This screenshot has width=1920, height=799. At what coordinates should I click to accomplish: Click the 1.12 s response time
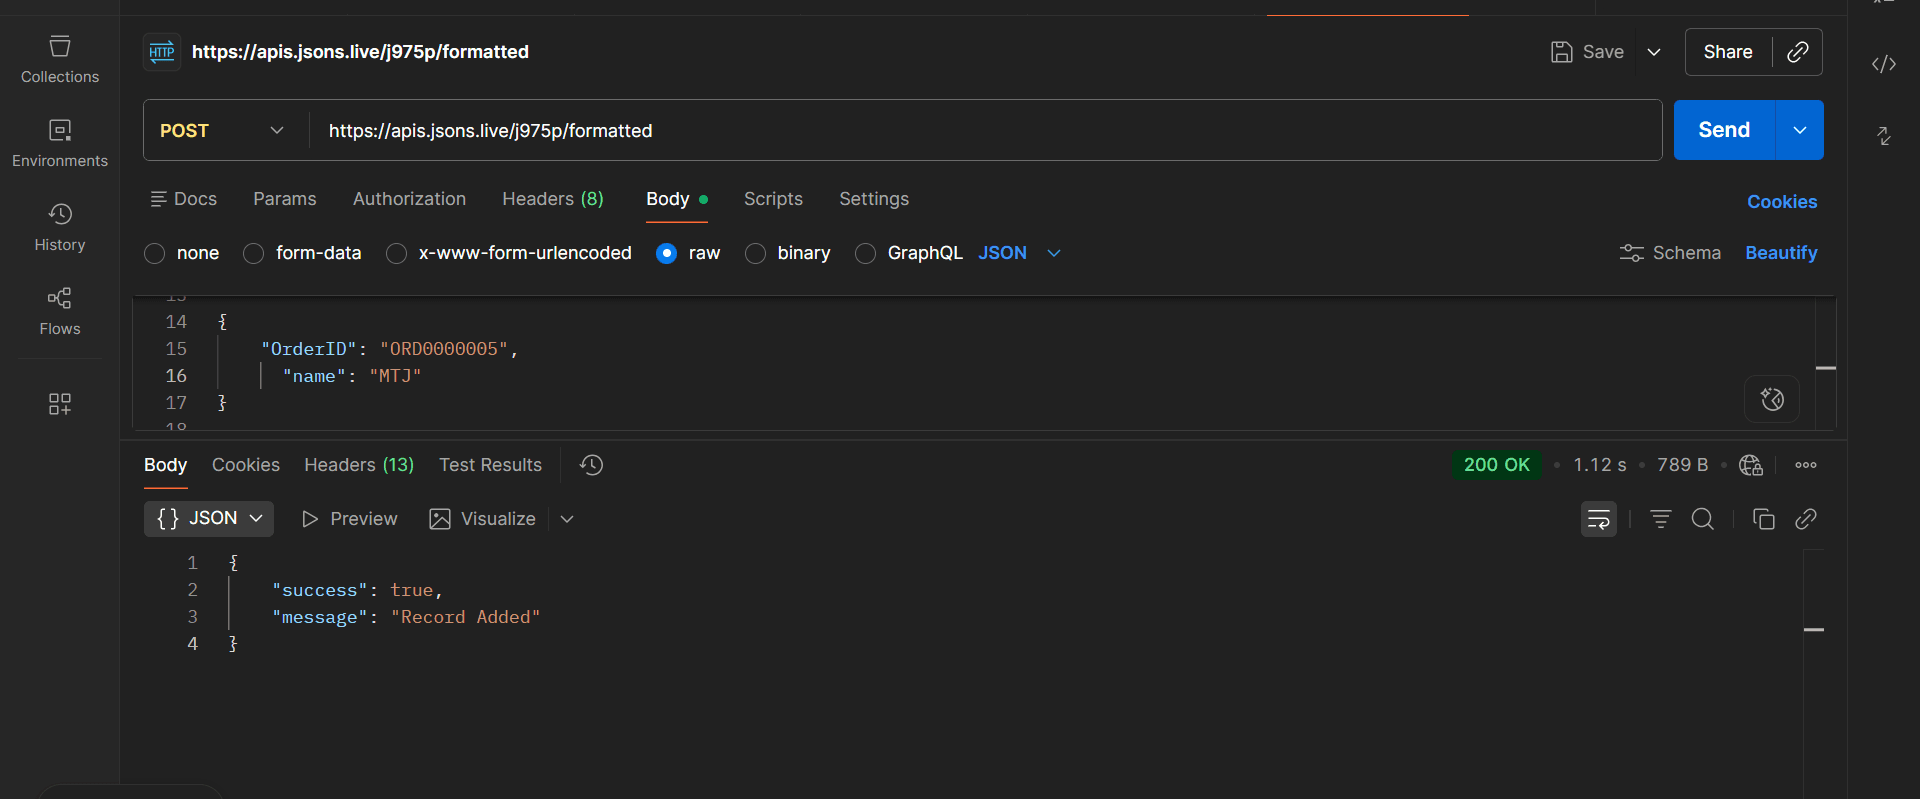pos(1600,465)
